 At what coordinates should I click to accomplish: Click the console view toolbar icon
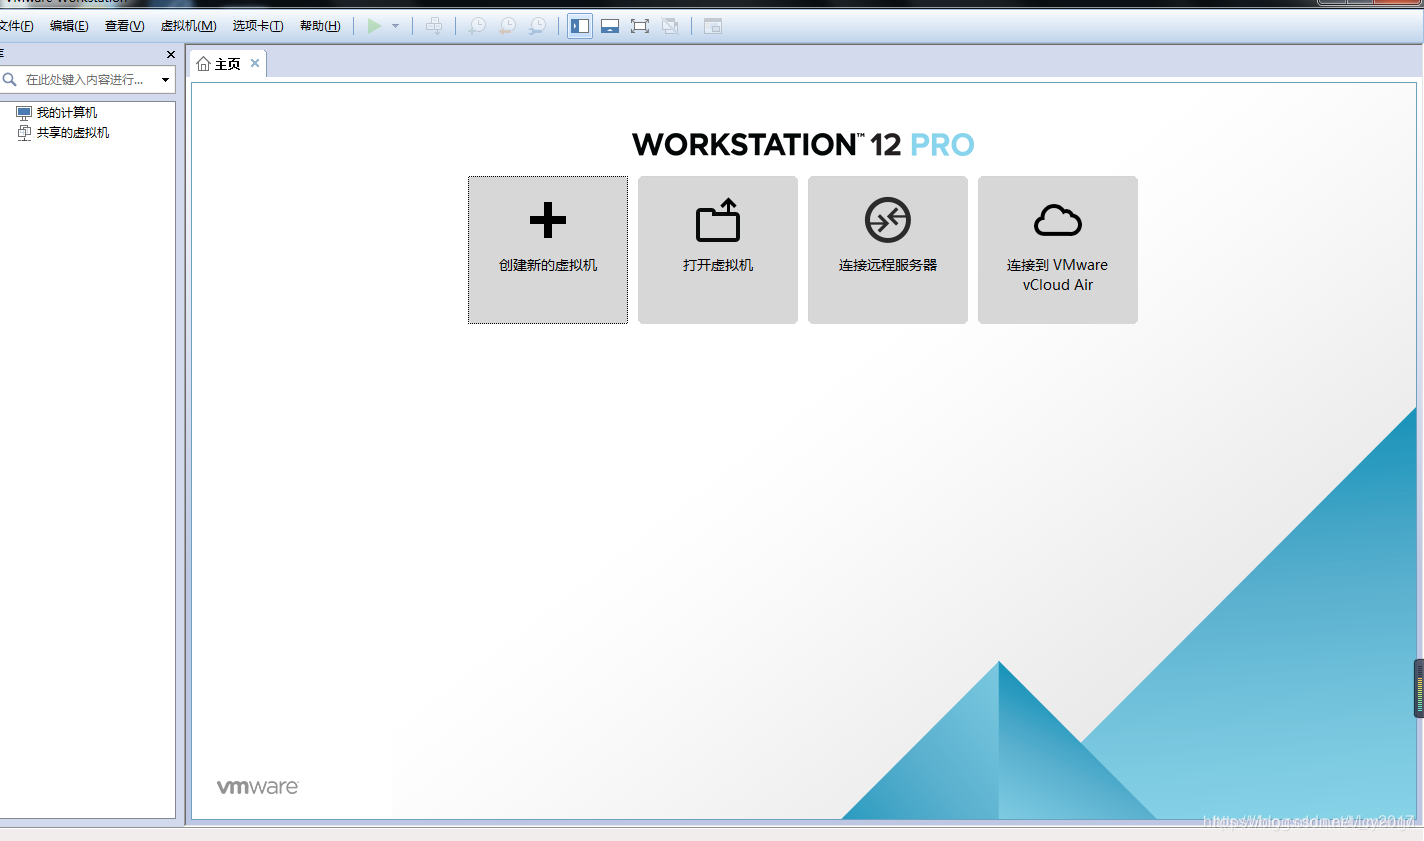coord(713,26)
